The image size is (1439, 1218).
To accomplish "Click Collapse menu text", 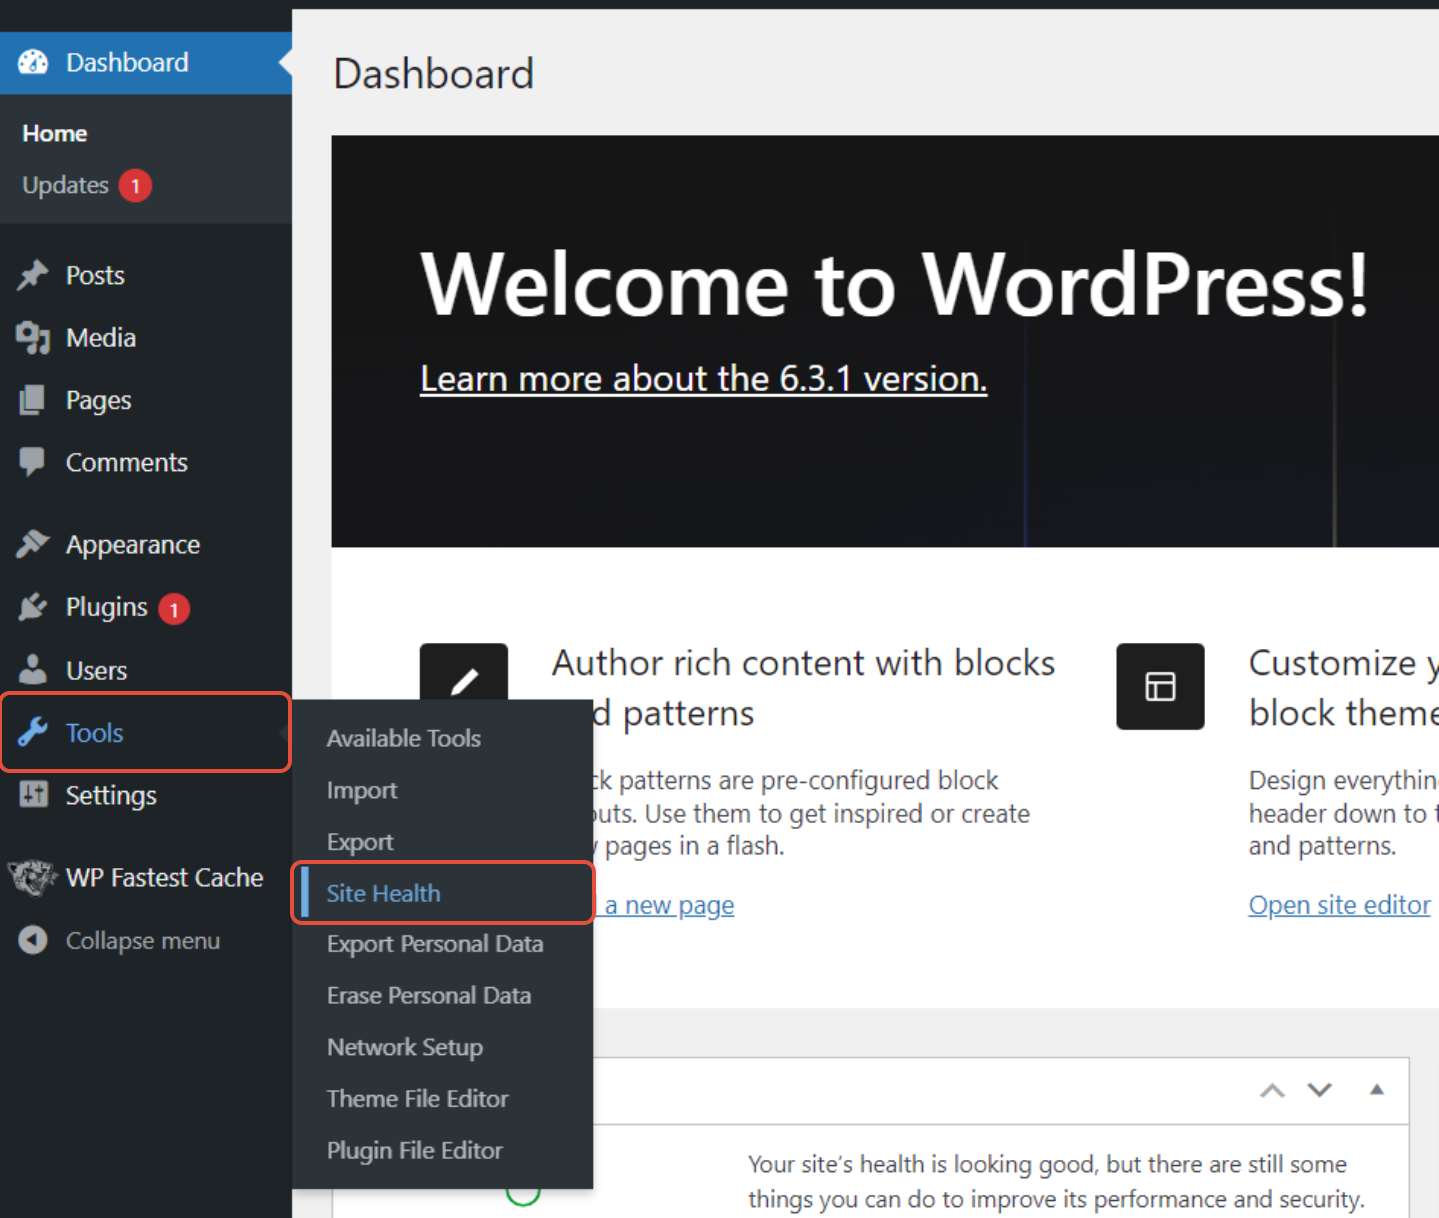I will [143, 941].
